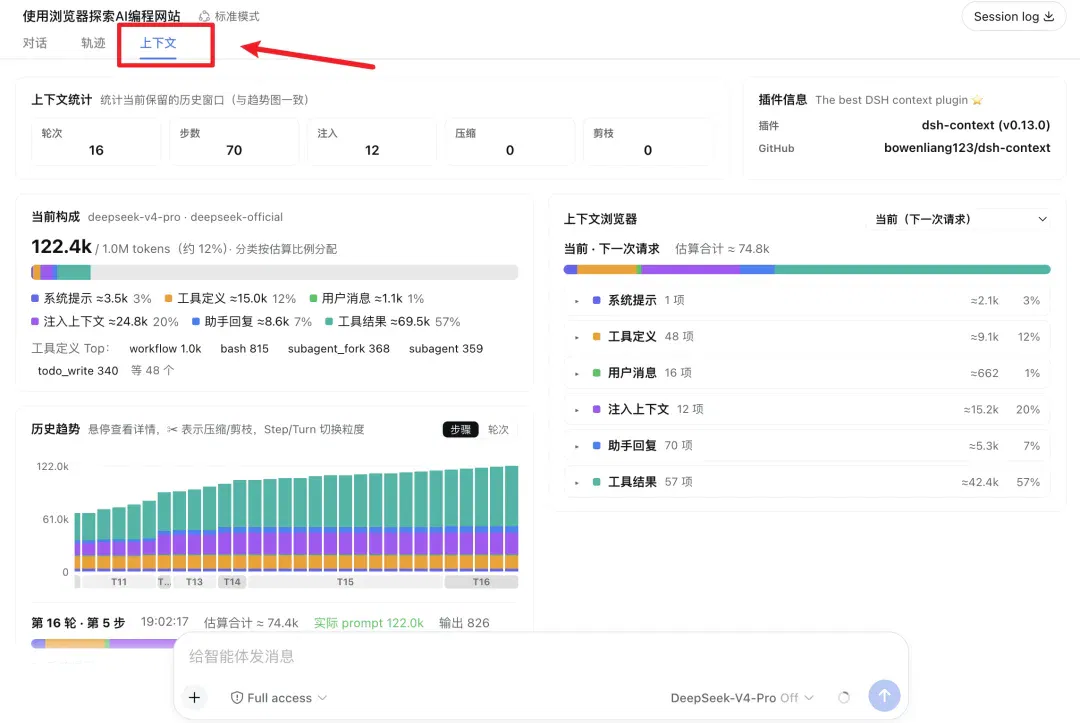Click the message input 给智能体发消息

(x=541, y=656)
